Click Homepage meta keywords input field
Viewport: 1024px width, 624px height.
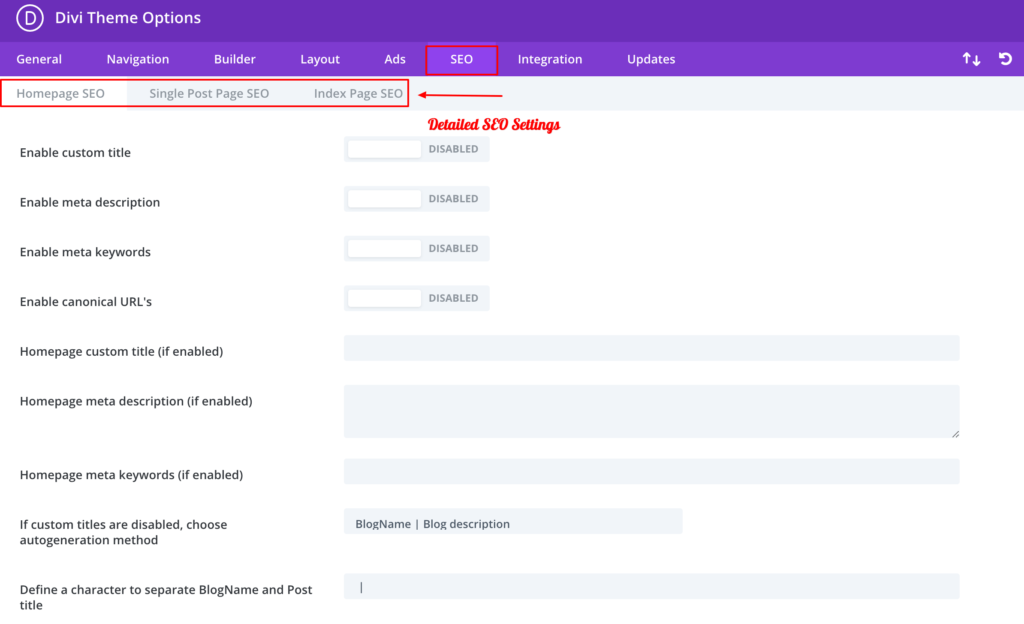(x=651, y=471)
